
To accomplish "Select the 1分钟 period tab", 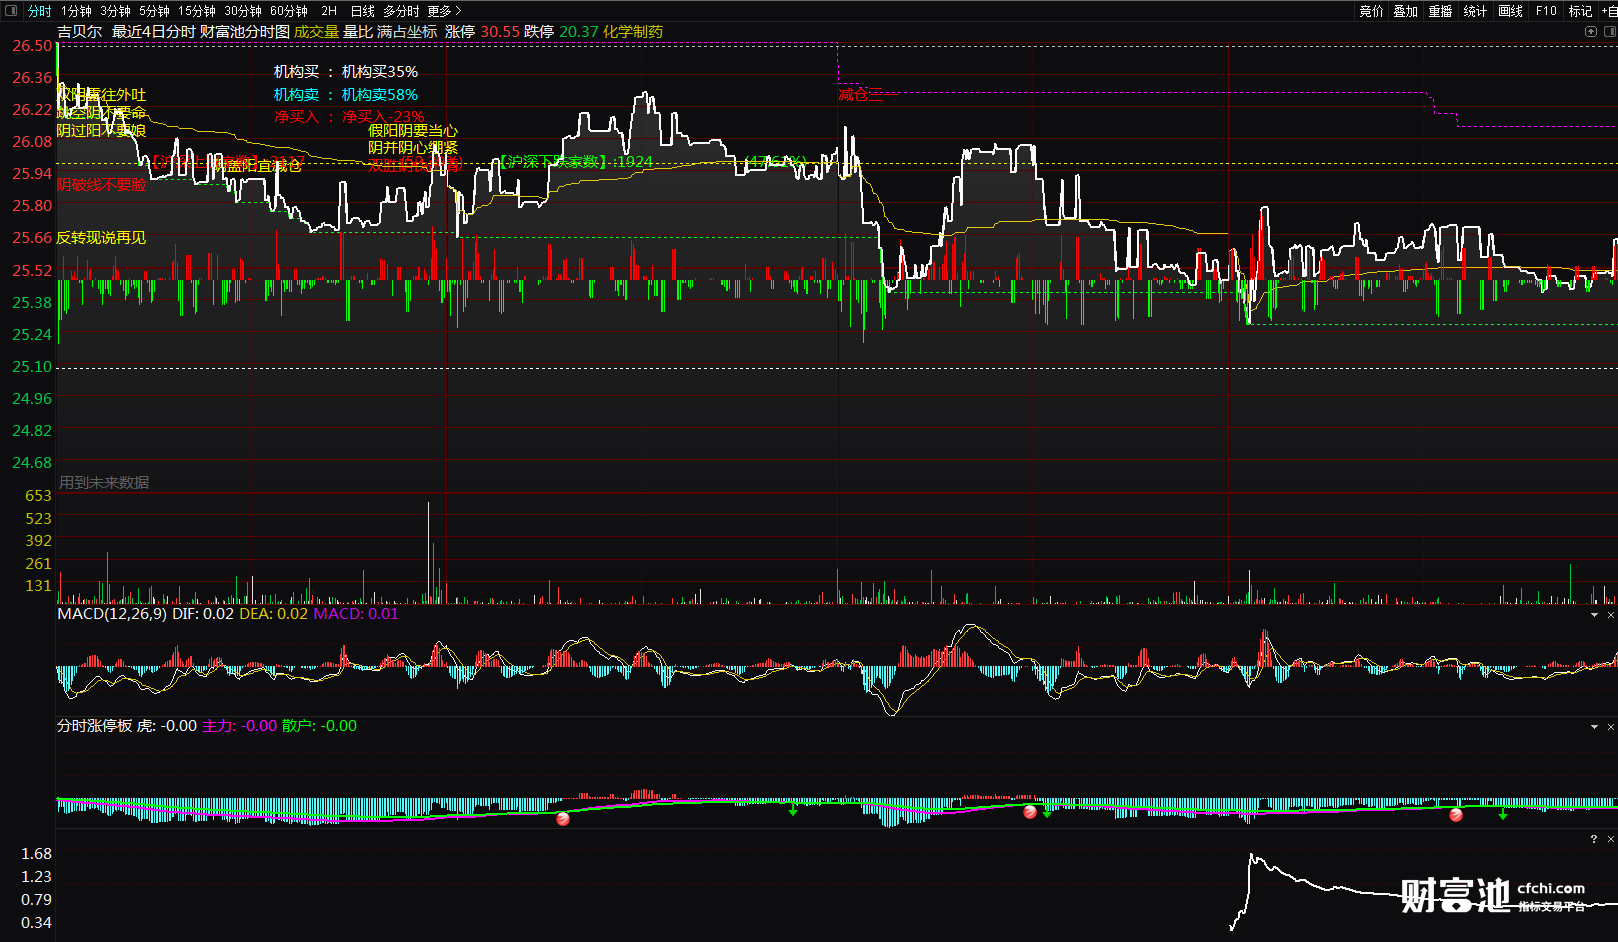I will tap(76, 11).
